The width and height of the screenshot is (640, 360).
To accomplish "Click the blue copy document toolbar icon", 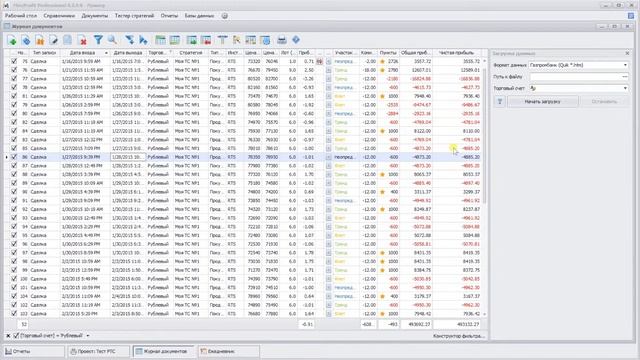I will 26,40.
